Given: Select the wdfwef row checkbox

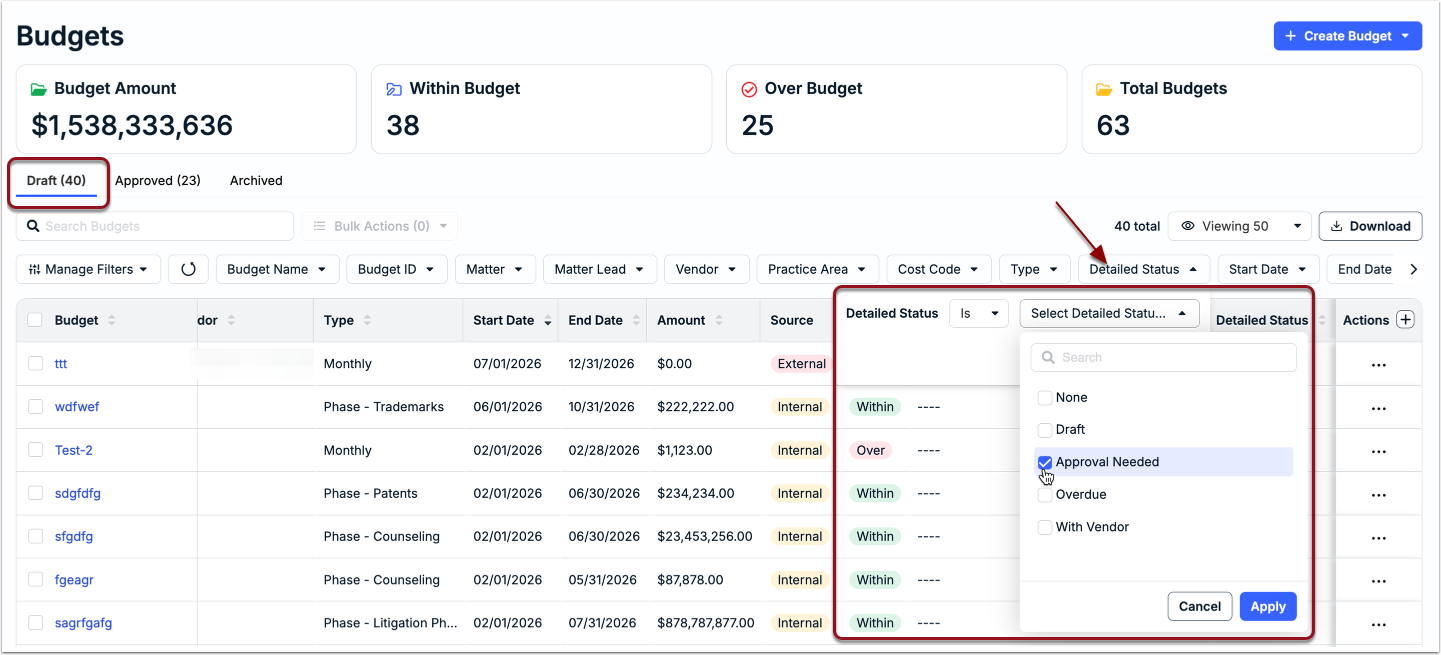Looking at the screenshot, I should click(x=35, y=407).
